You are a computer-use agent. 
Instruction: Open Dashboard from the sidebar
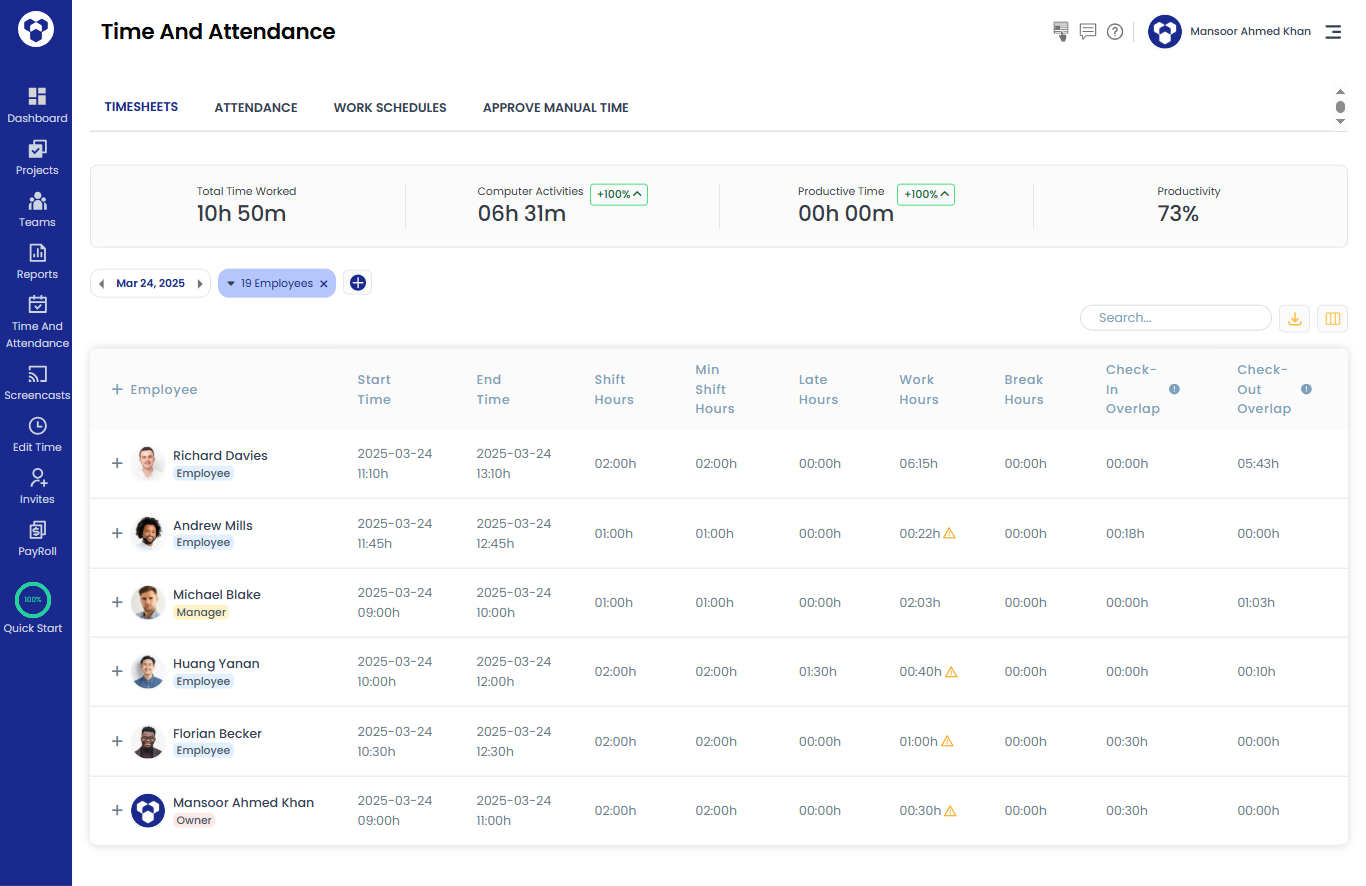(37, 105)
